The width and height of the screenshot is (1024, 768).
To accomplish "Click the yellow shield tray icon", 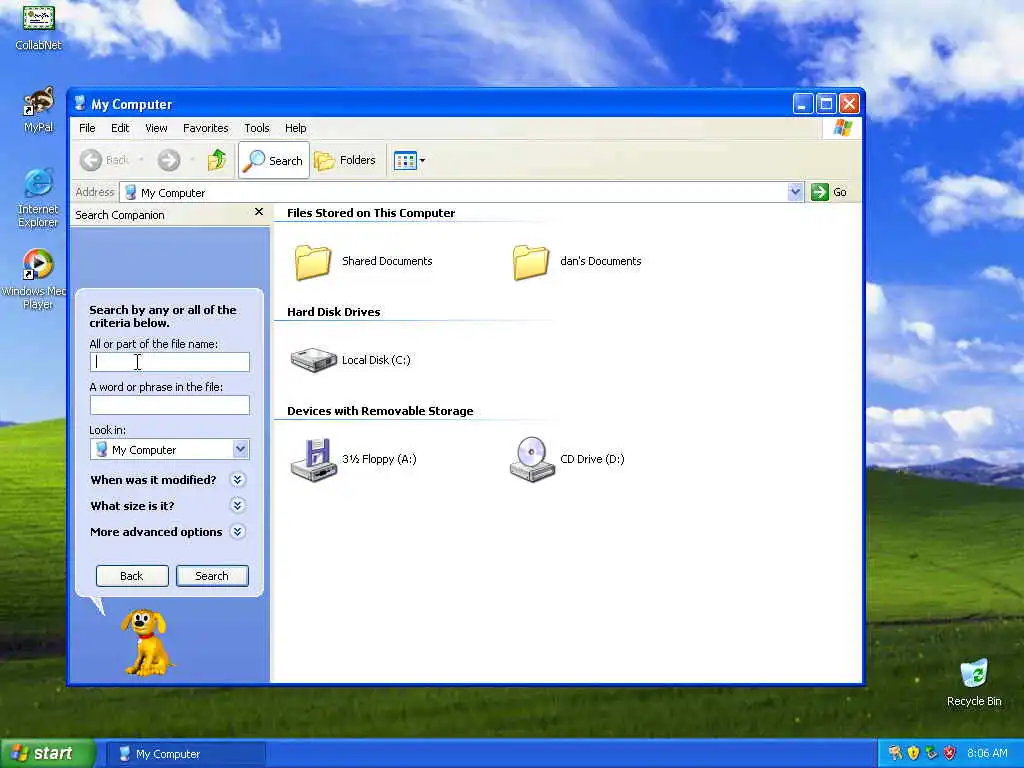I will [x=913, y=753].
